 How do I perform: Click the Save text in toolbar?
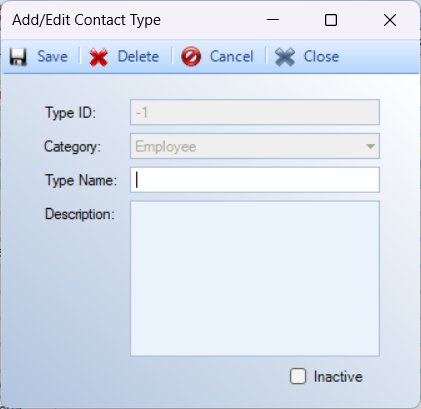pos(52,56)
